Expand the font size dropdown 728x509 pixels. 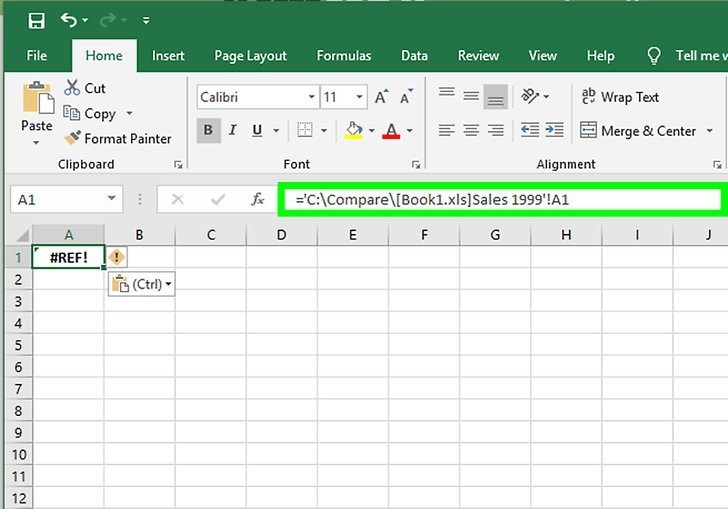pos(359,97)
